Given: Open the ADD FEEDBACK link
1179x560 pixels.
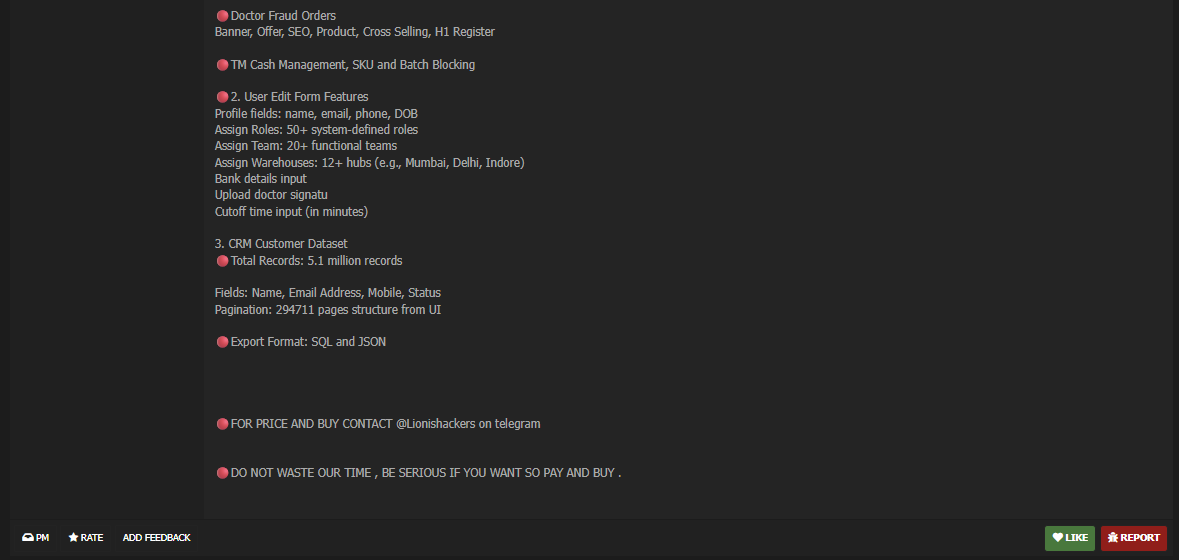Looking at the screenshot, I should pos(156,538).
